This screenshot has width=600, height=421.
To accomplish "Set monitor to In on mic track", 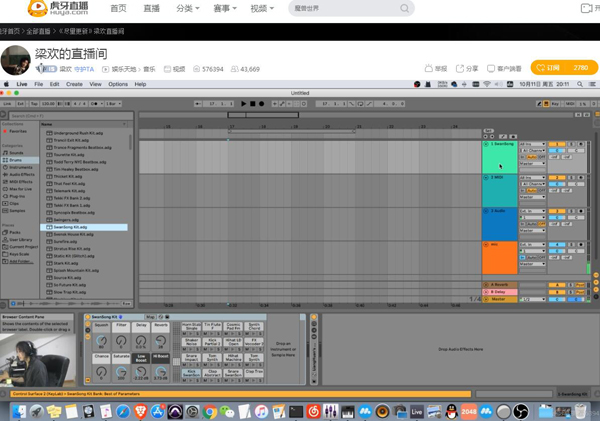I will [522, 258].
